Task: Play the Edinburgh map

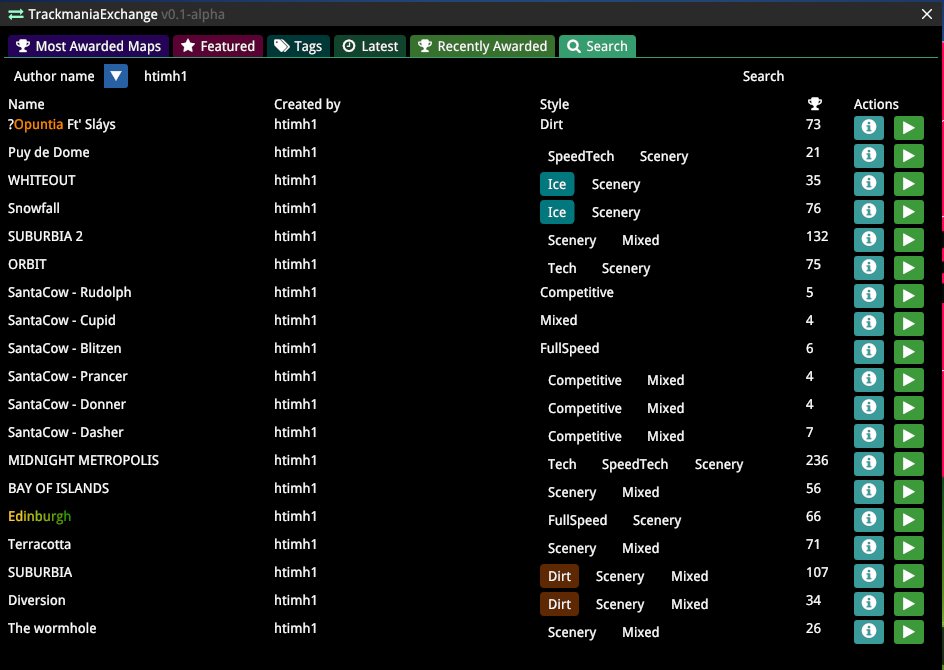Action: tap(910, 520)
